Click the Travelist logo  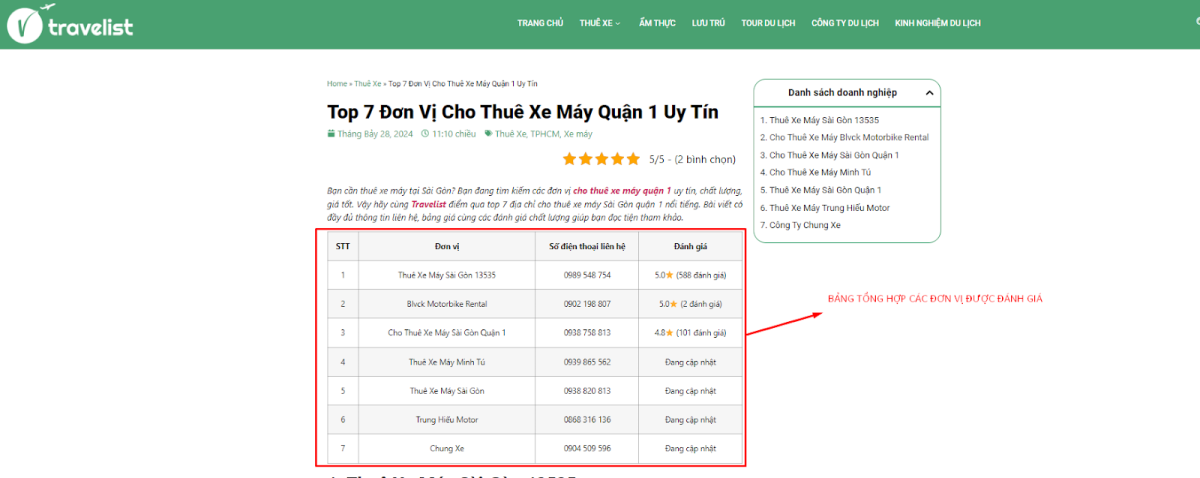tap(69, 23)
